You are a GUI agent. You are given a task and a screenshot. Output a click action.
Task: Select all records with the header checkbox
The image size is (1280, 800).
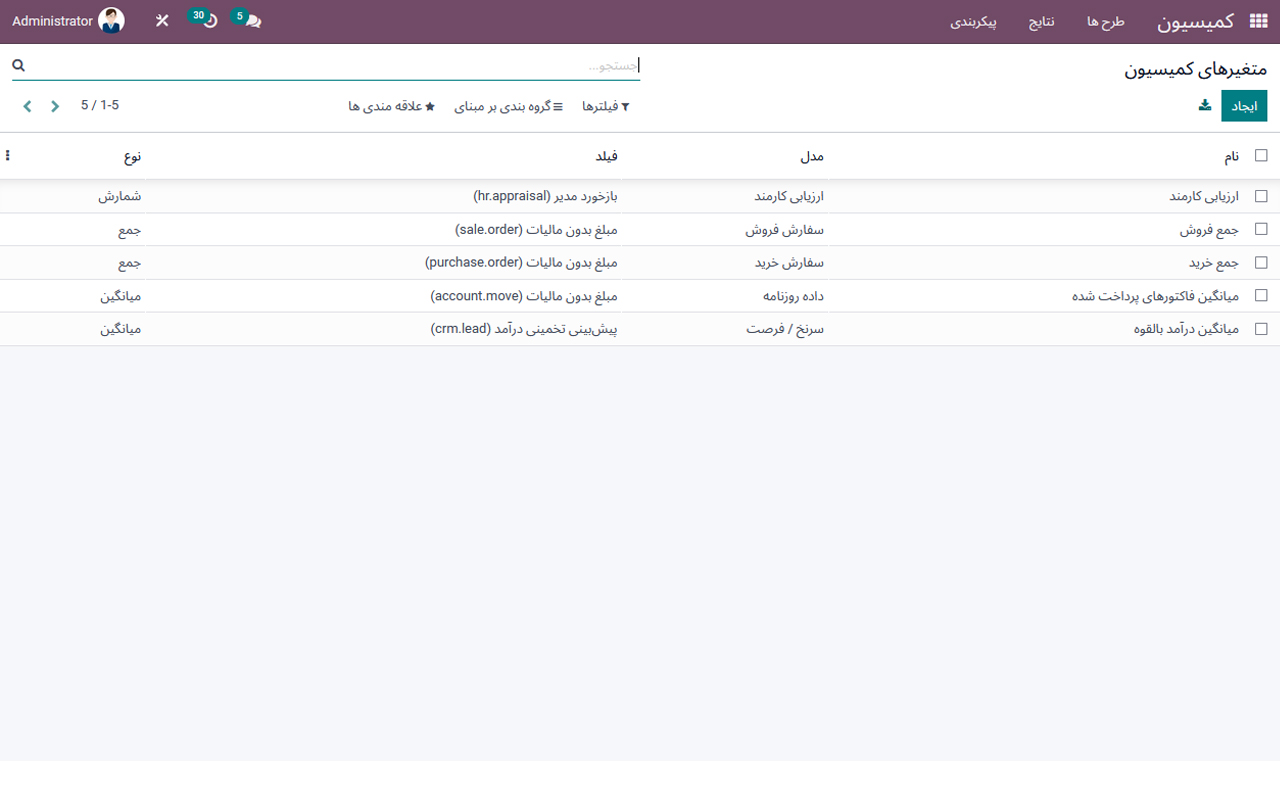coord(1261,155)
